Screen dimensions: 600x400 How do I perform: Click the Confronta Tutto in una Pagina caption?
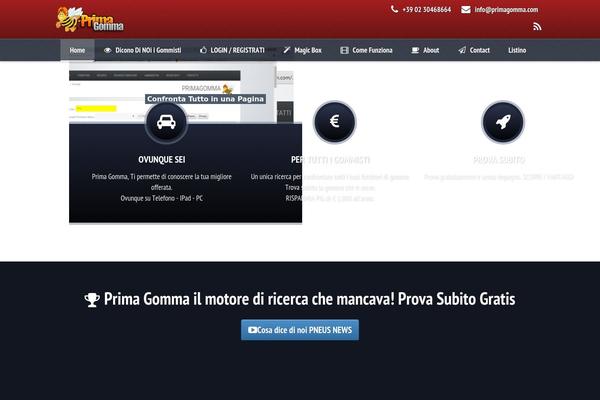(205, 99)
